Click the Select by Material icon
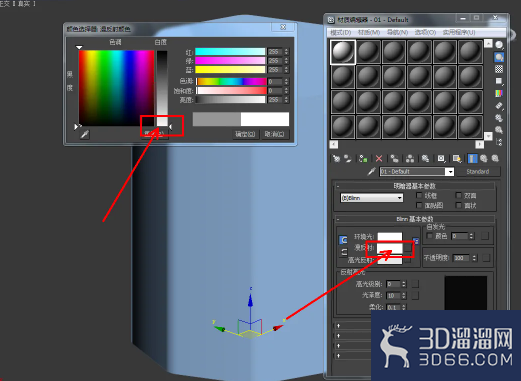The width and height of the screenshot is (521, 381). click(499, 130)
